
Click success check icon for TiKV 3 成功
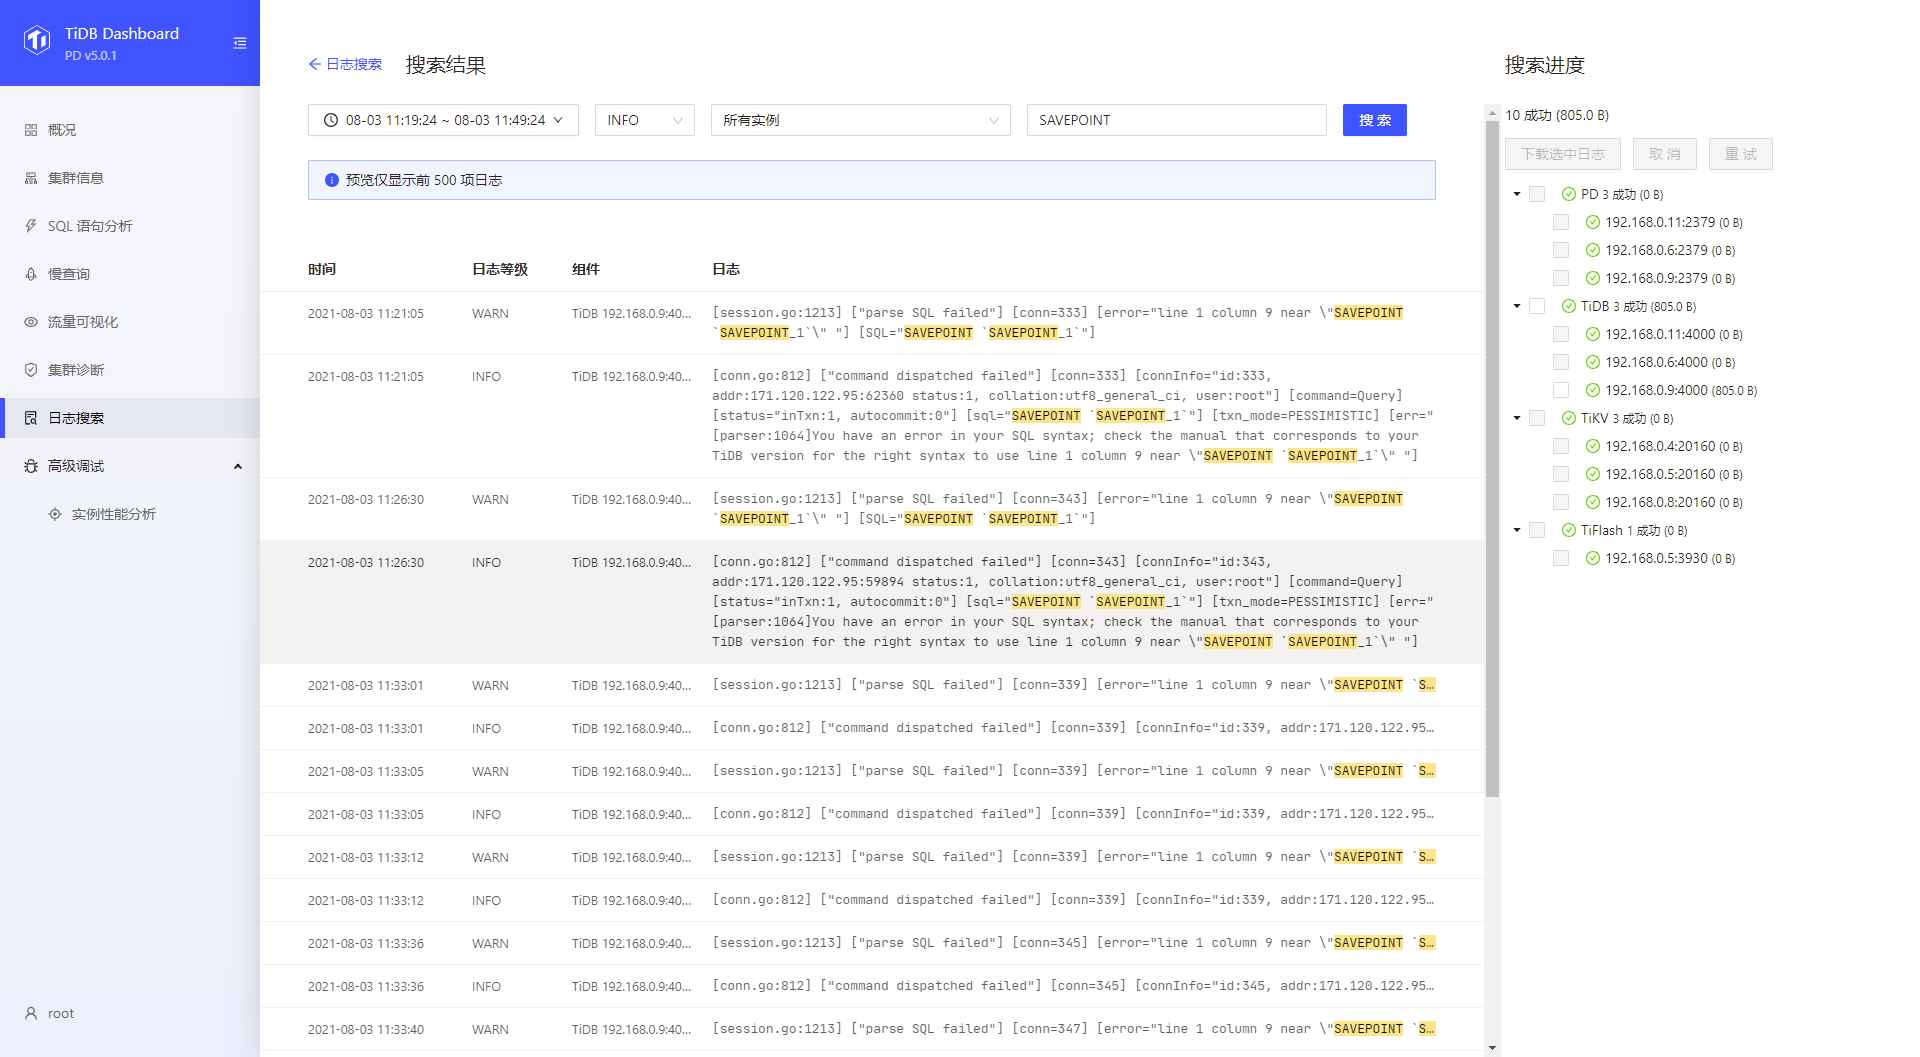(1569, 418)
